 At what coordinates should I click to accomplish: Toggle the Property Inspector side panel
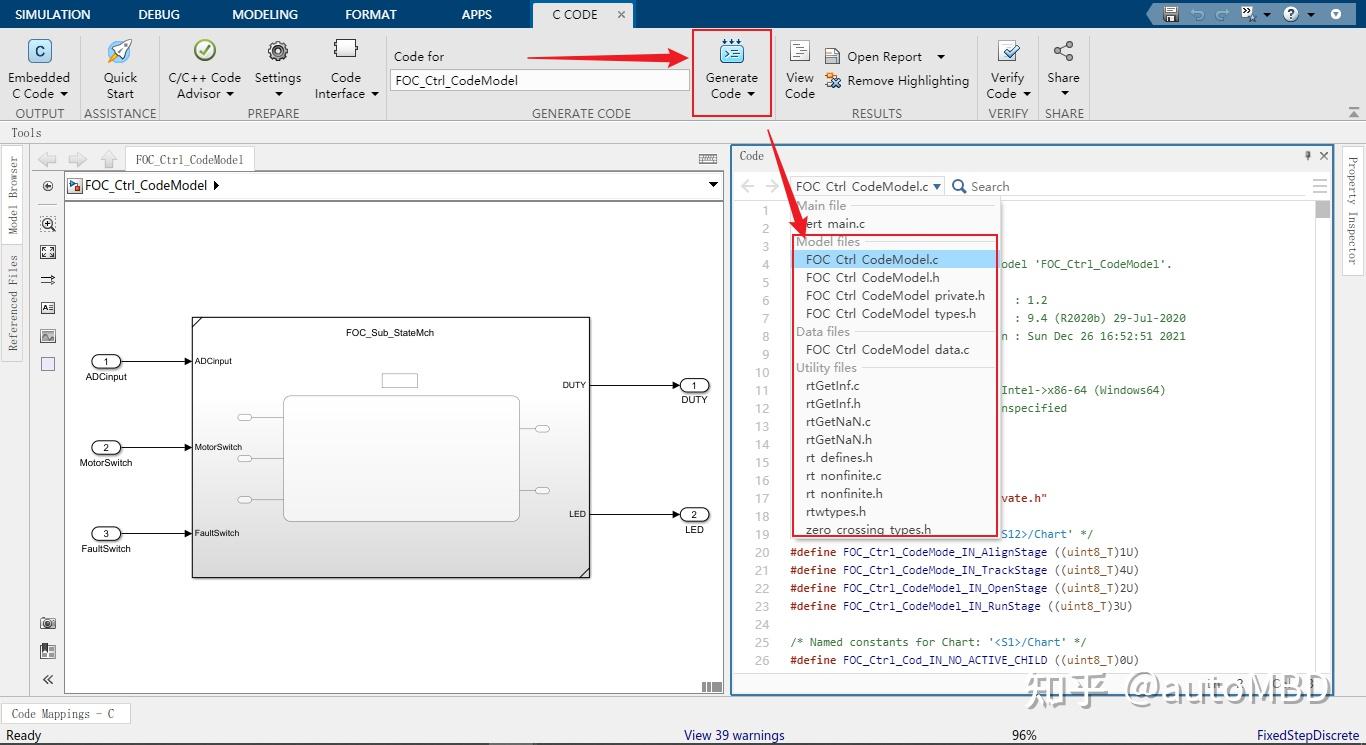(1352, 210)
